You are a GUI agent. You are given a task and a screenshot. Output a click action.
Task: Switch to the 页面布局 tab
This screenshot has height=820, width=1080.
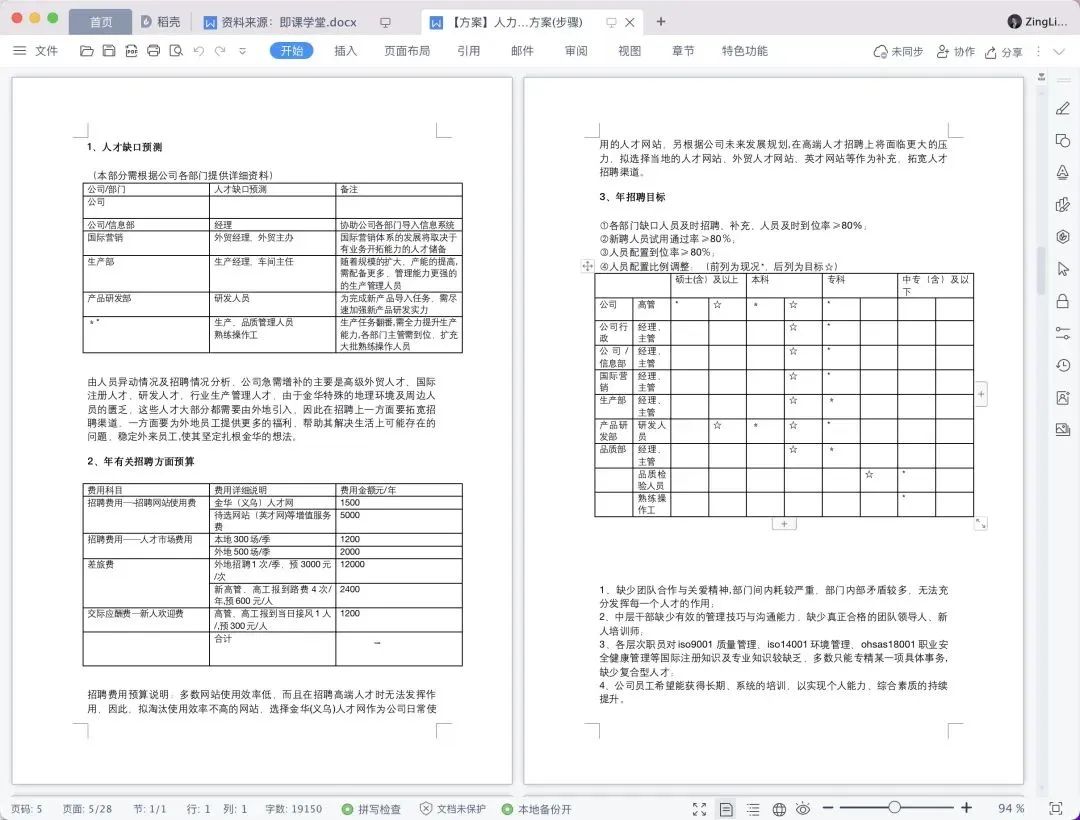tap(407, 51)
